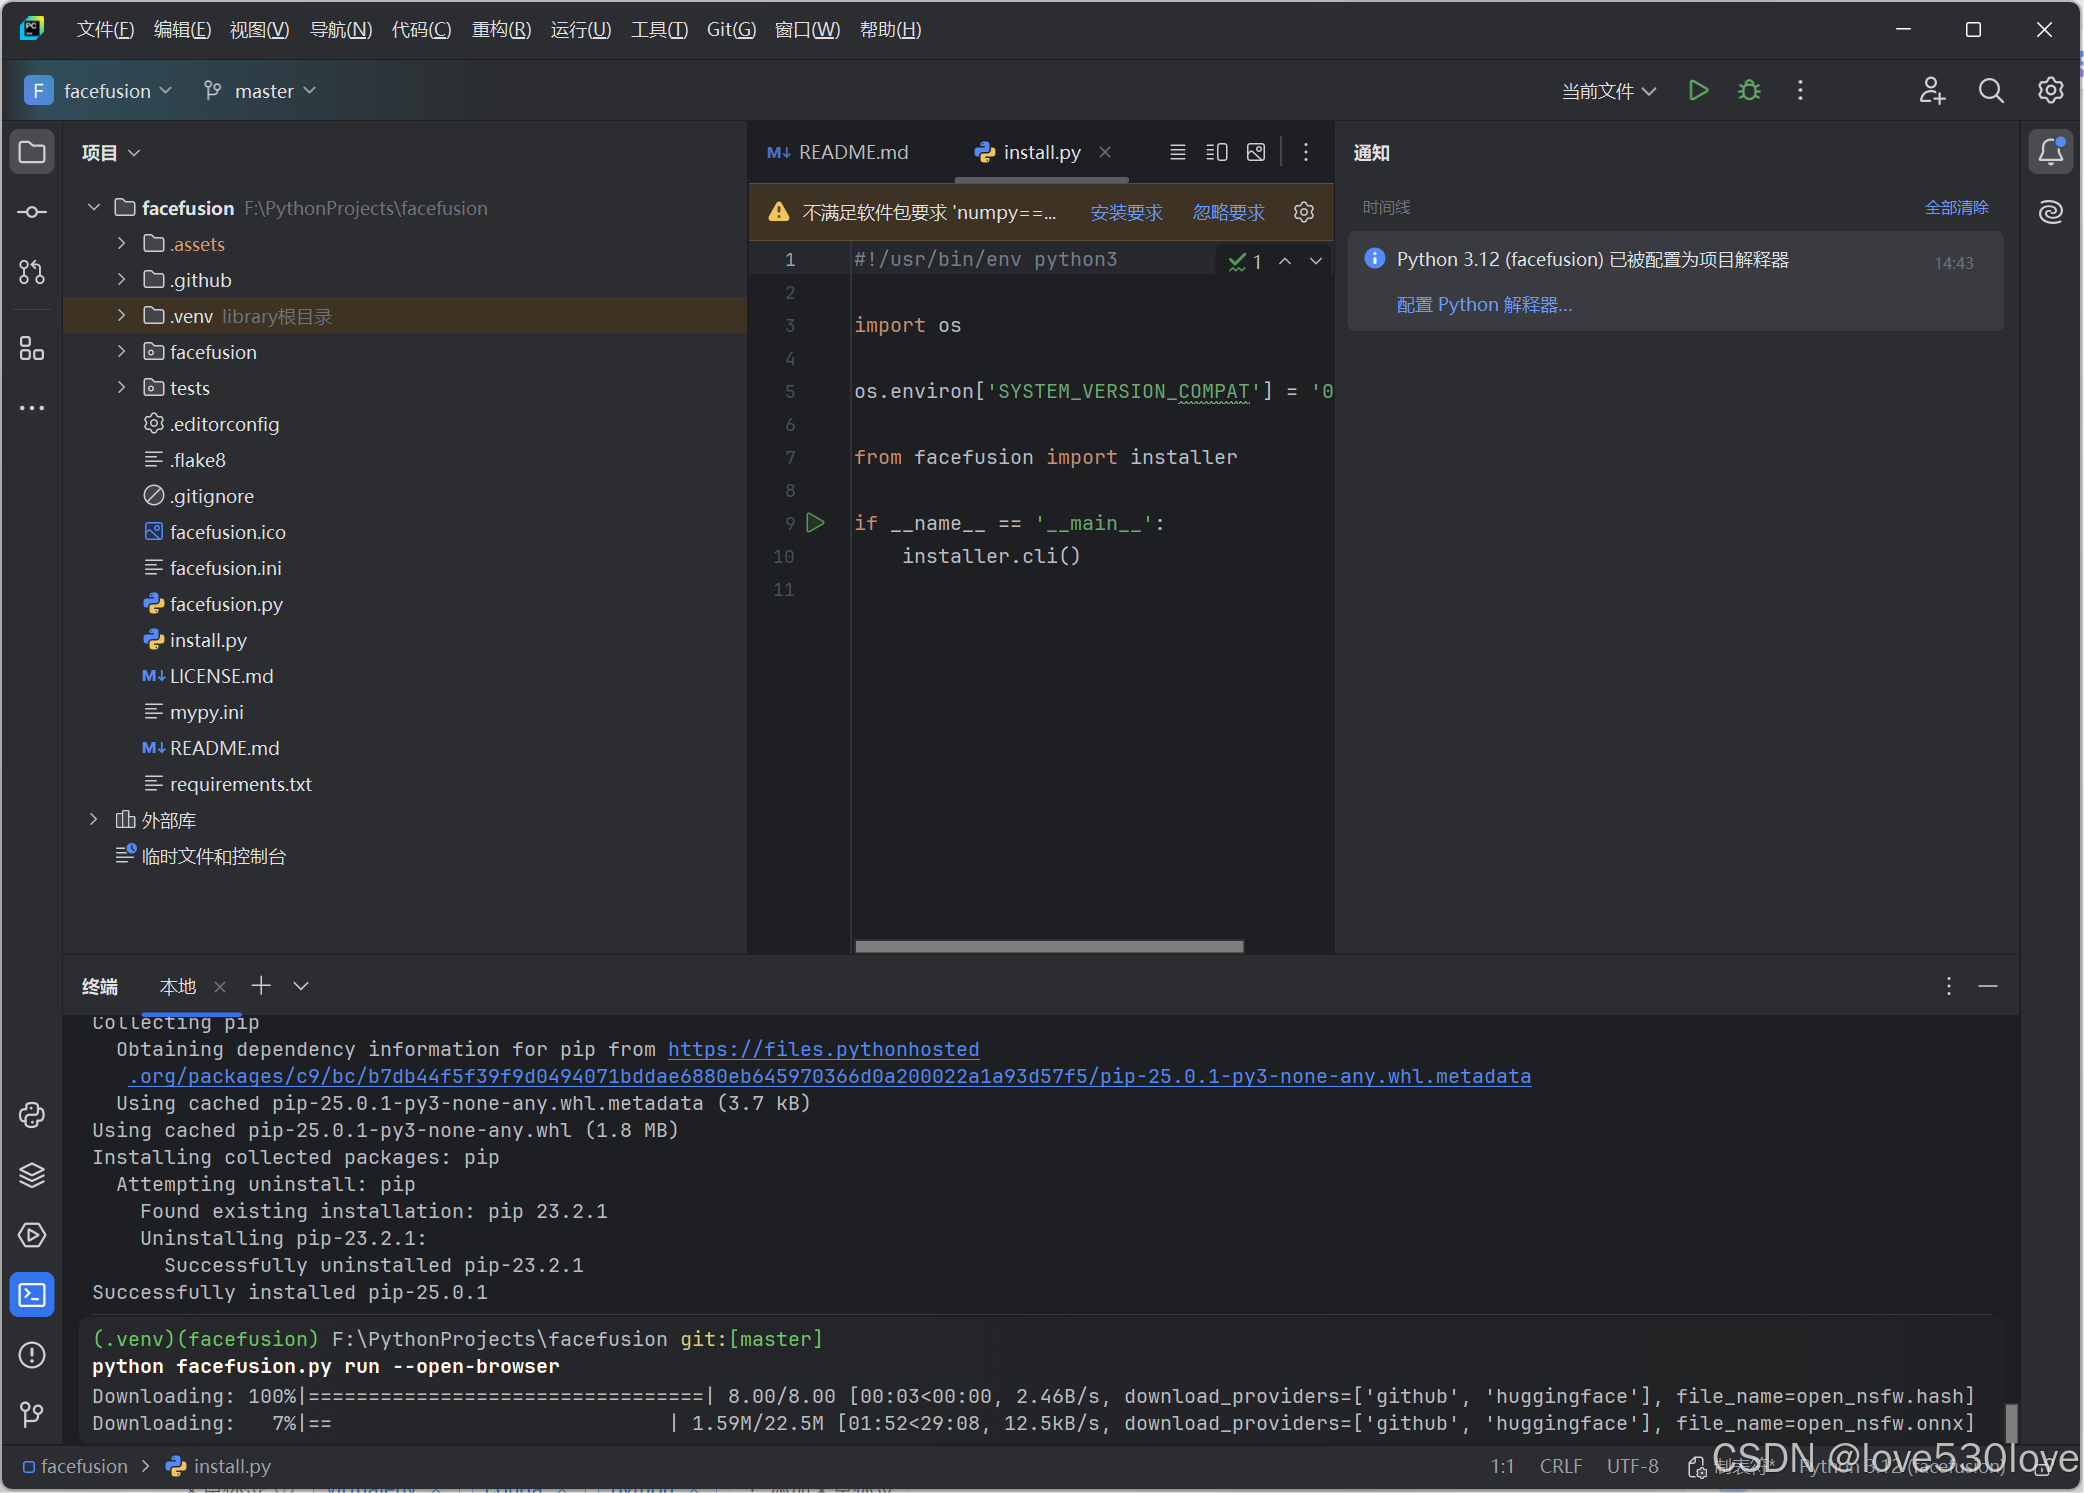Run current file with green play button
Screen dimensions: 2084x1493
pos(1698,91)
